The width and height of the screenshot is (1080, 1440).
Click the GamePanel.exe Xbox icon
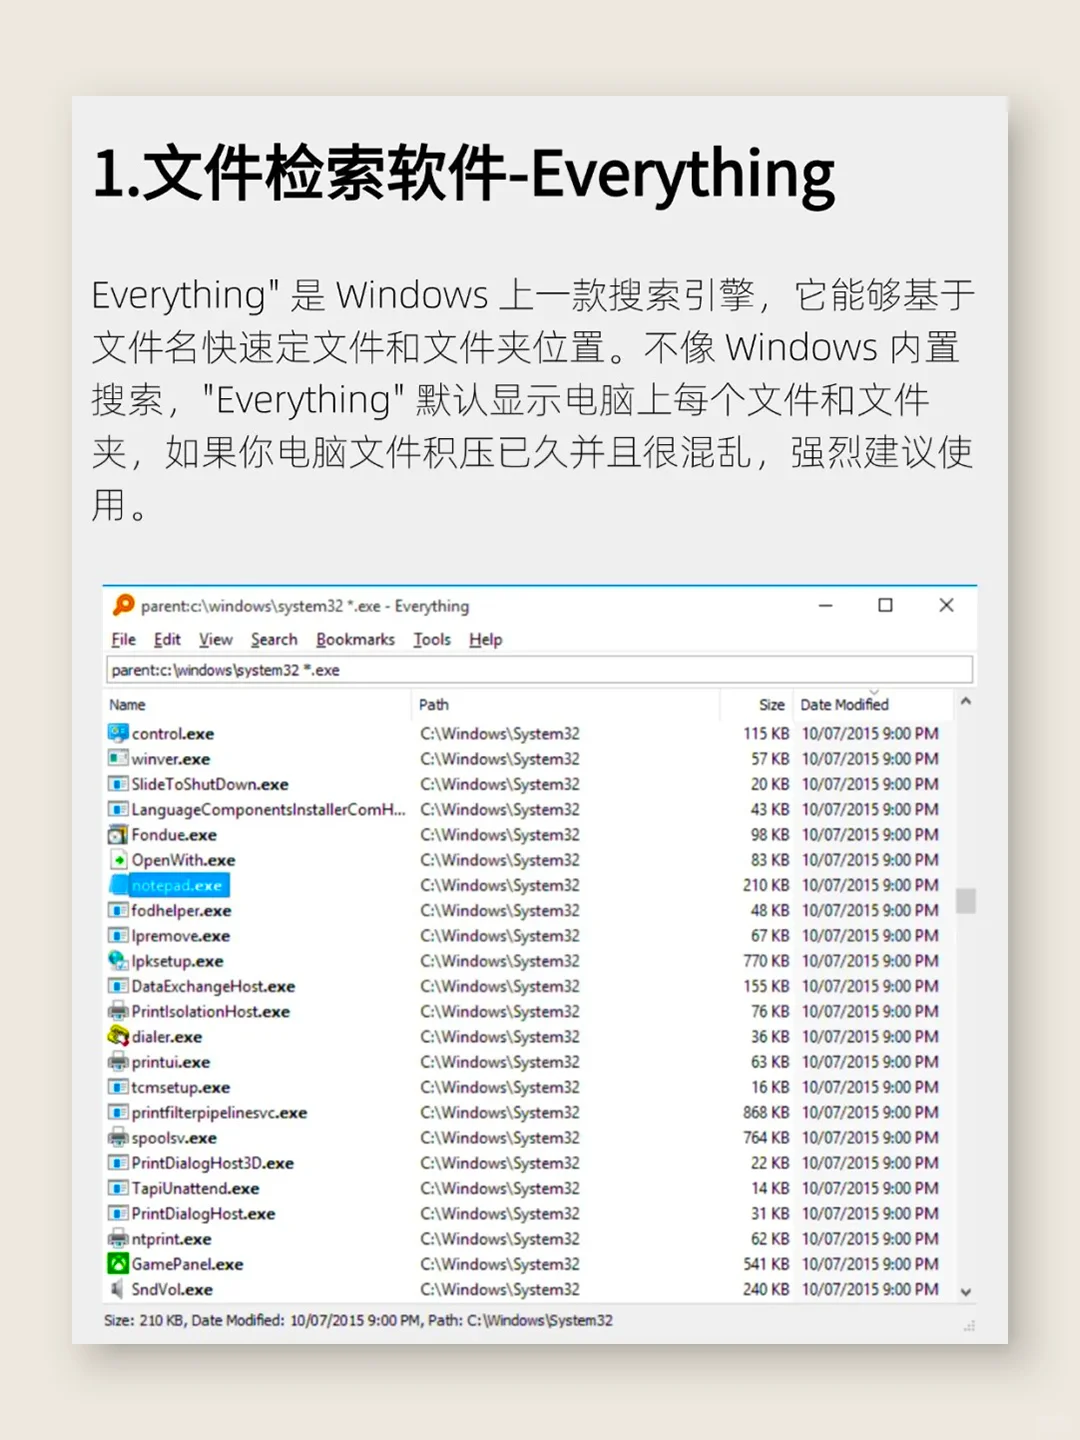point(118,1263)
